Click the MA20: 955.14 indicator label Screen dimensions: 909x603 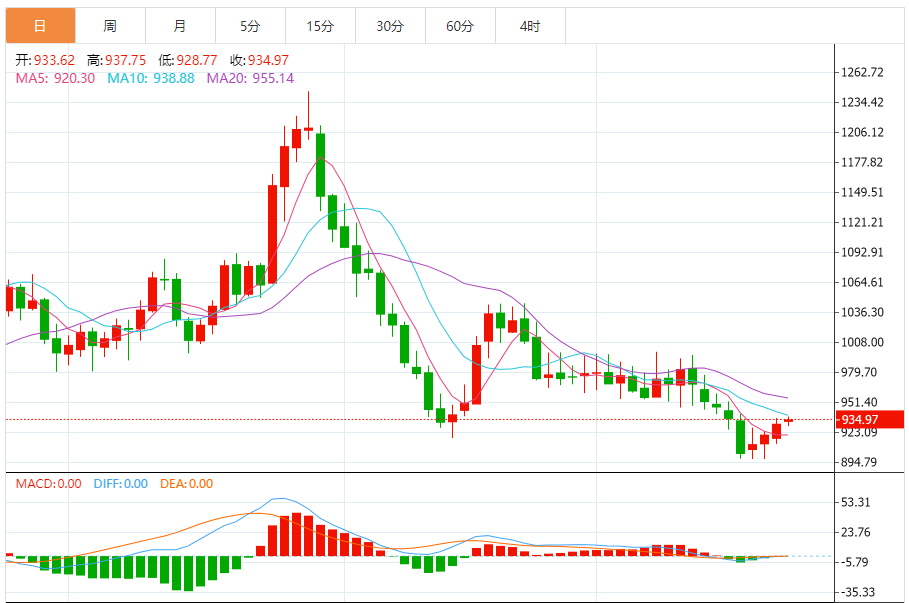(x=250, y=78)
